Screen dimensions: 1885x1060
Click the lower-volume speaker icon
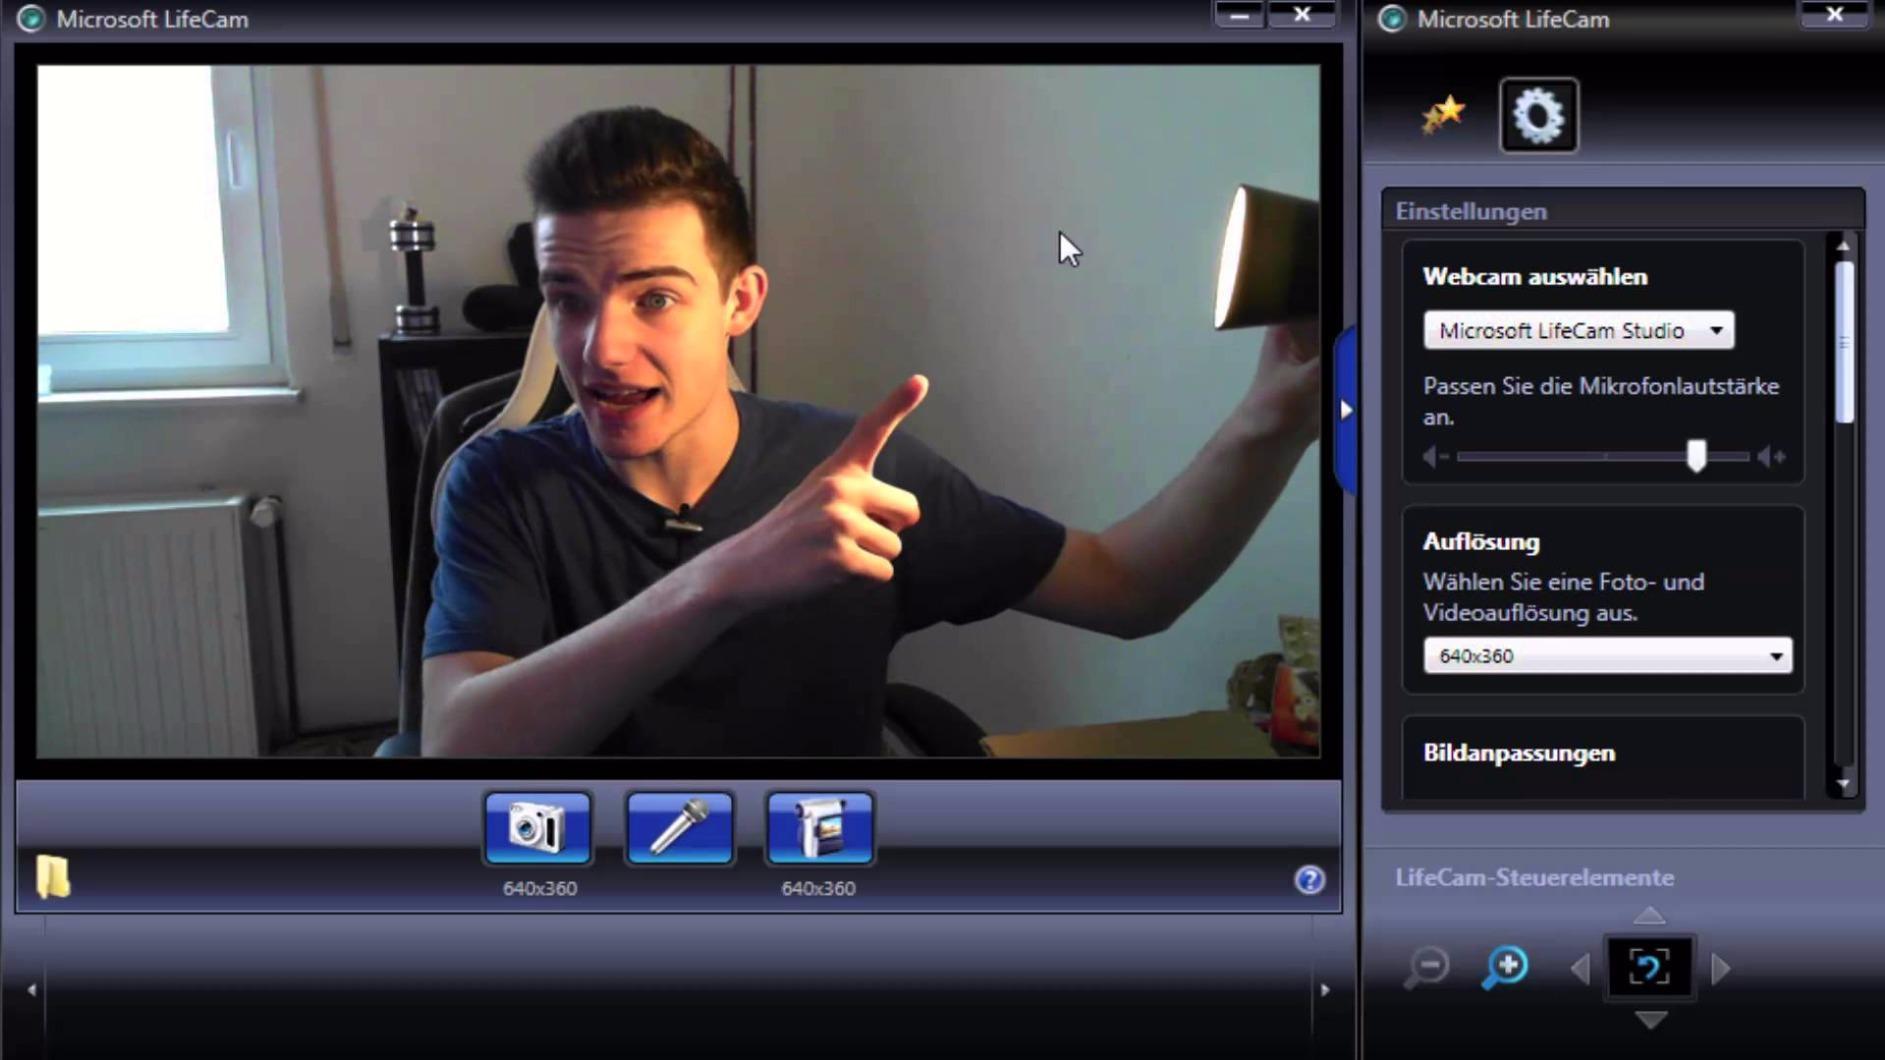[1436, 457]
